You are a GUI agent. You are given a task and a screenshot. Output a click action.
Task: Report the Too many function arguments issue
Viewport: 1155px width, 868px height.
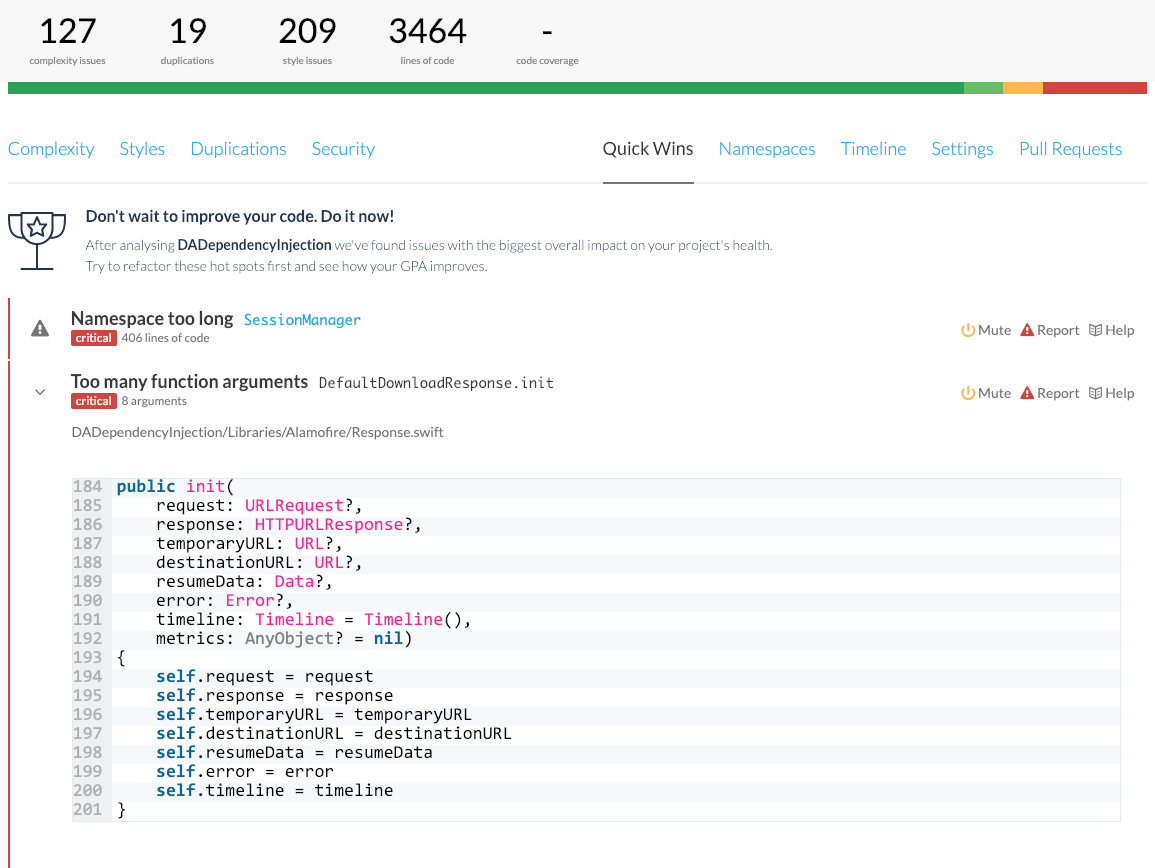click(1049, 393)
